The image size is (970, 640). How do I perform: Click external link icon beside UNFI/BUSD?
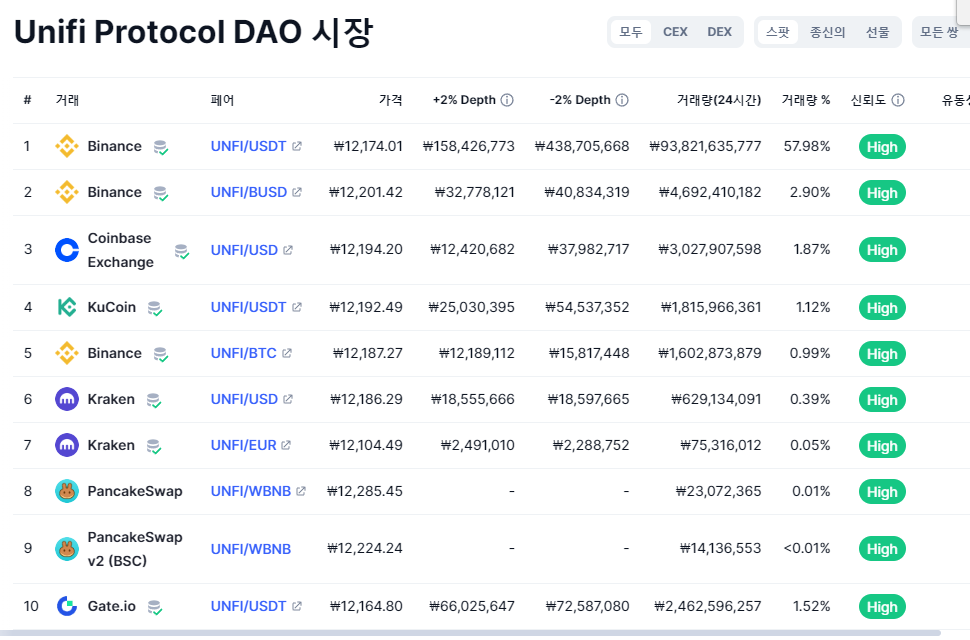pyautogui.click(x=297, y=192)
